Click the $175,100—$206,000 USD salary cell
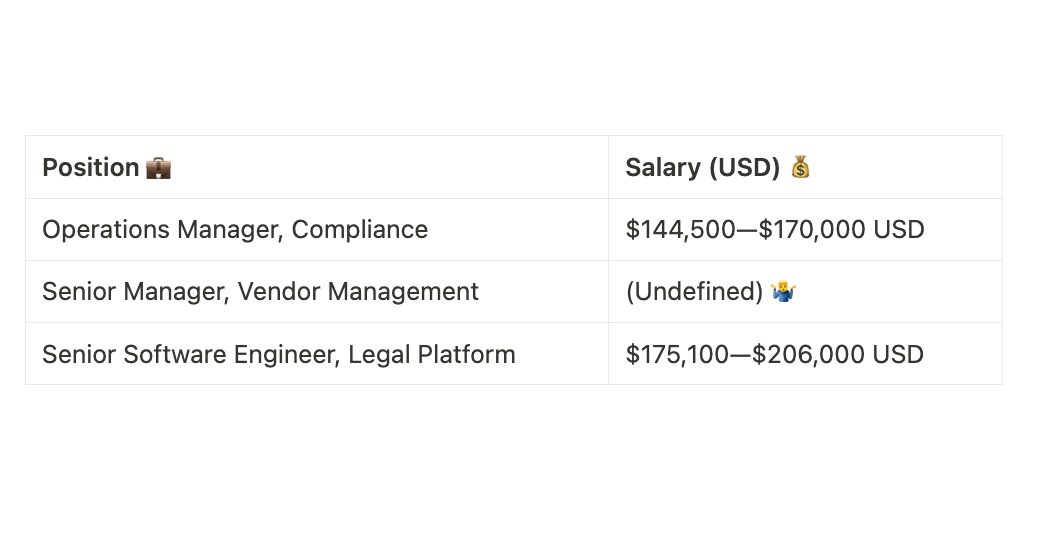Viewport: 1042px width, 554px height. tap(805, 354)
